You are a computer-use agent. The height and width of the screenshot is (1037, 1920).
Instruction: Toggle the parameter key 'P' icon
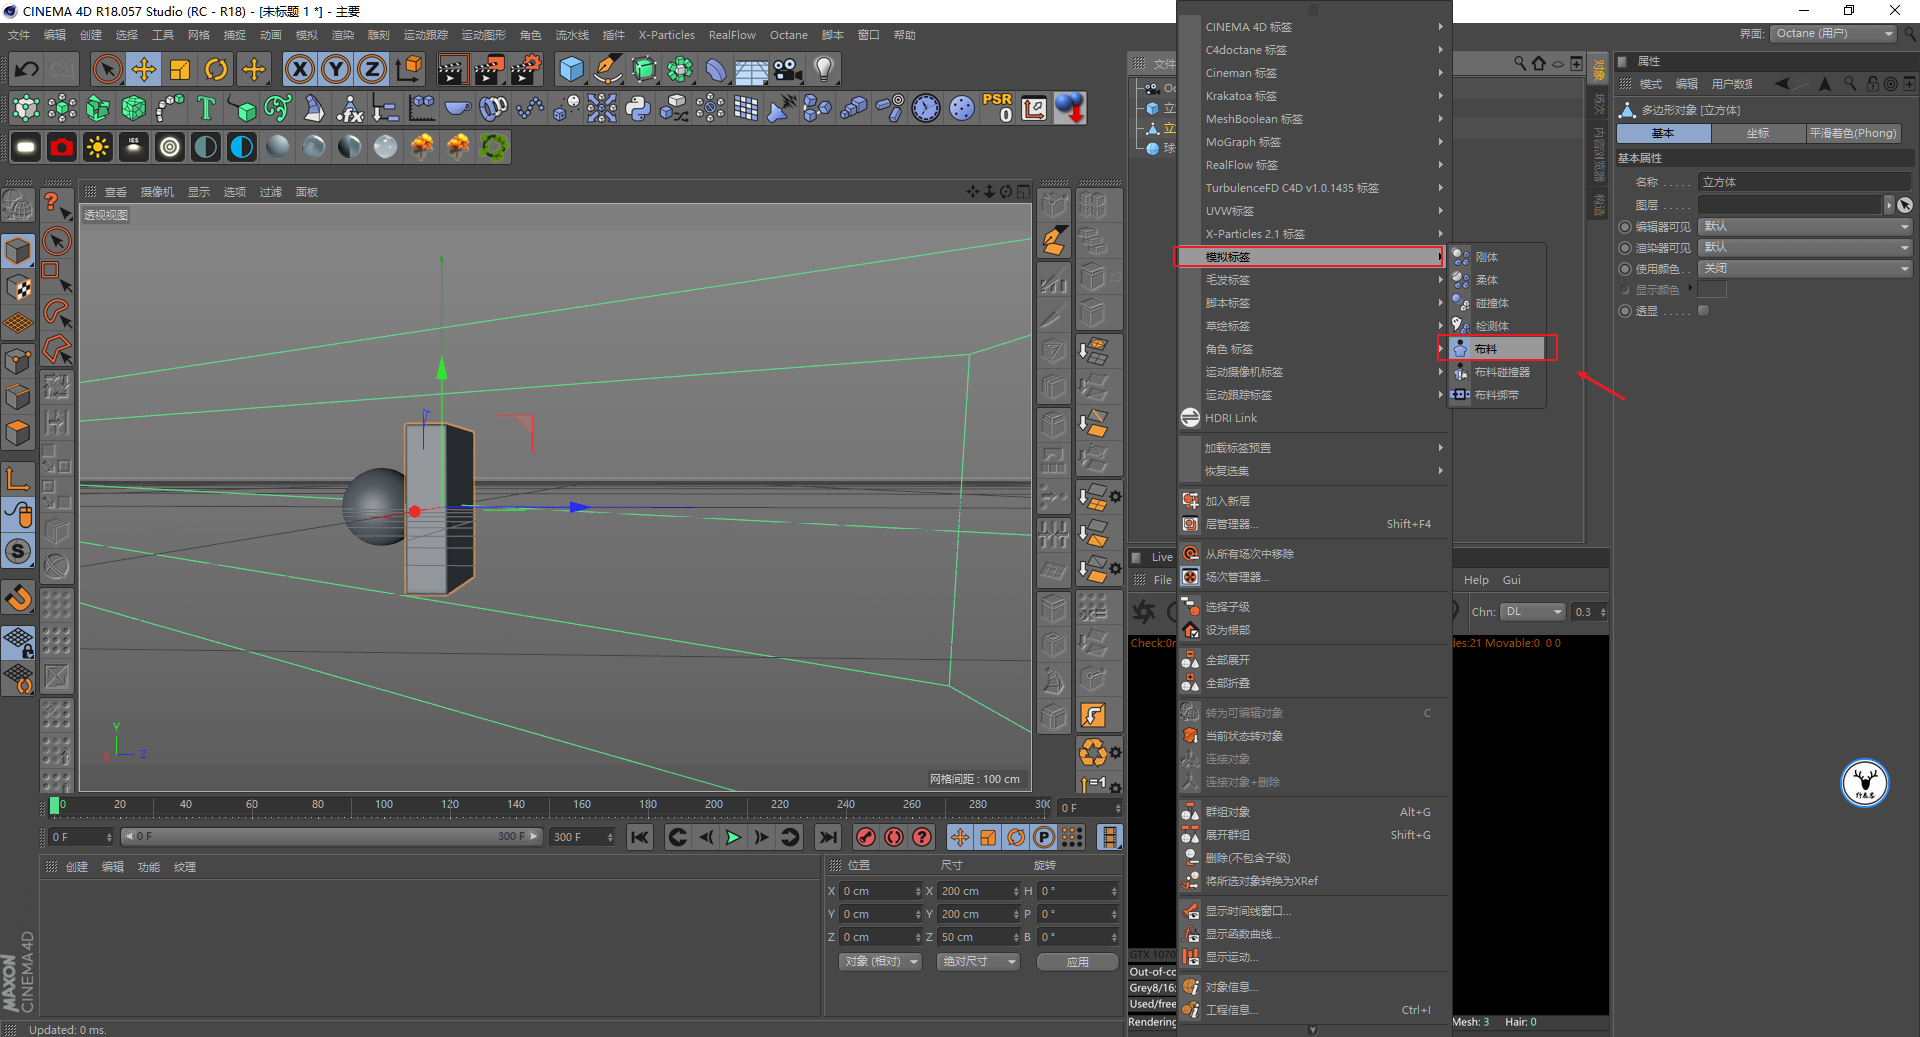coord(1044,837)
